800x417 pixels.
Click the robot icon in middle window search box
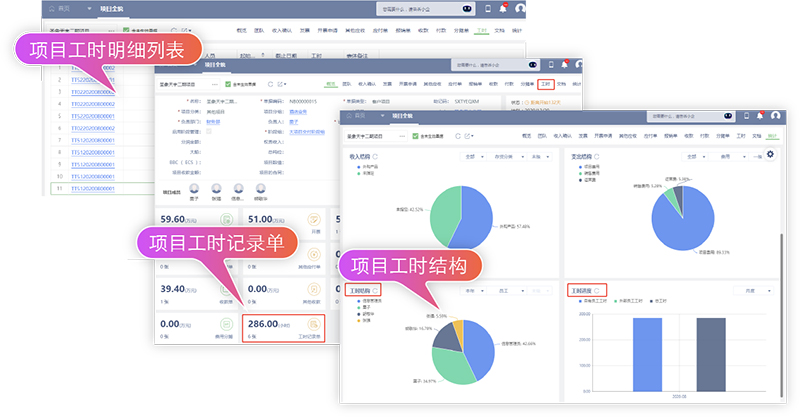533,65
